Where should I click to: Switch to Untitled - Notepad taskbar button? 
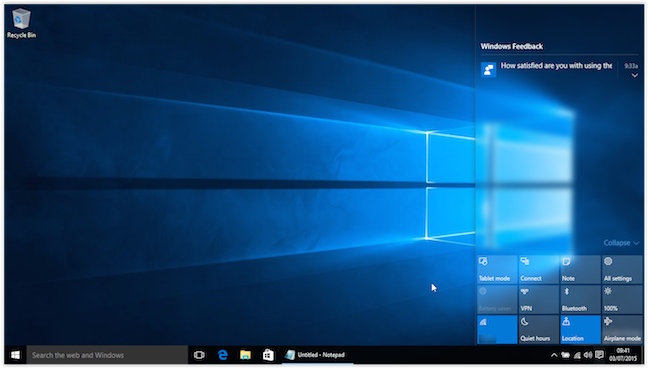317,355
